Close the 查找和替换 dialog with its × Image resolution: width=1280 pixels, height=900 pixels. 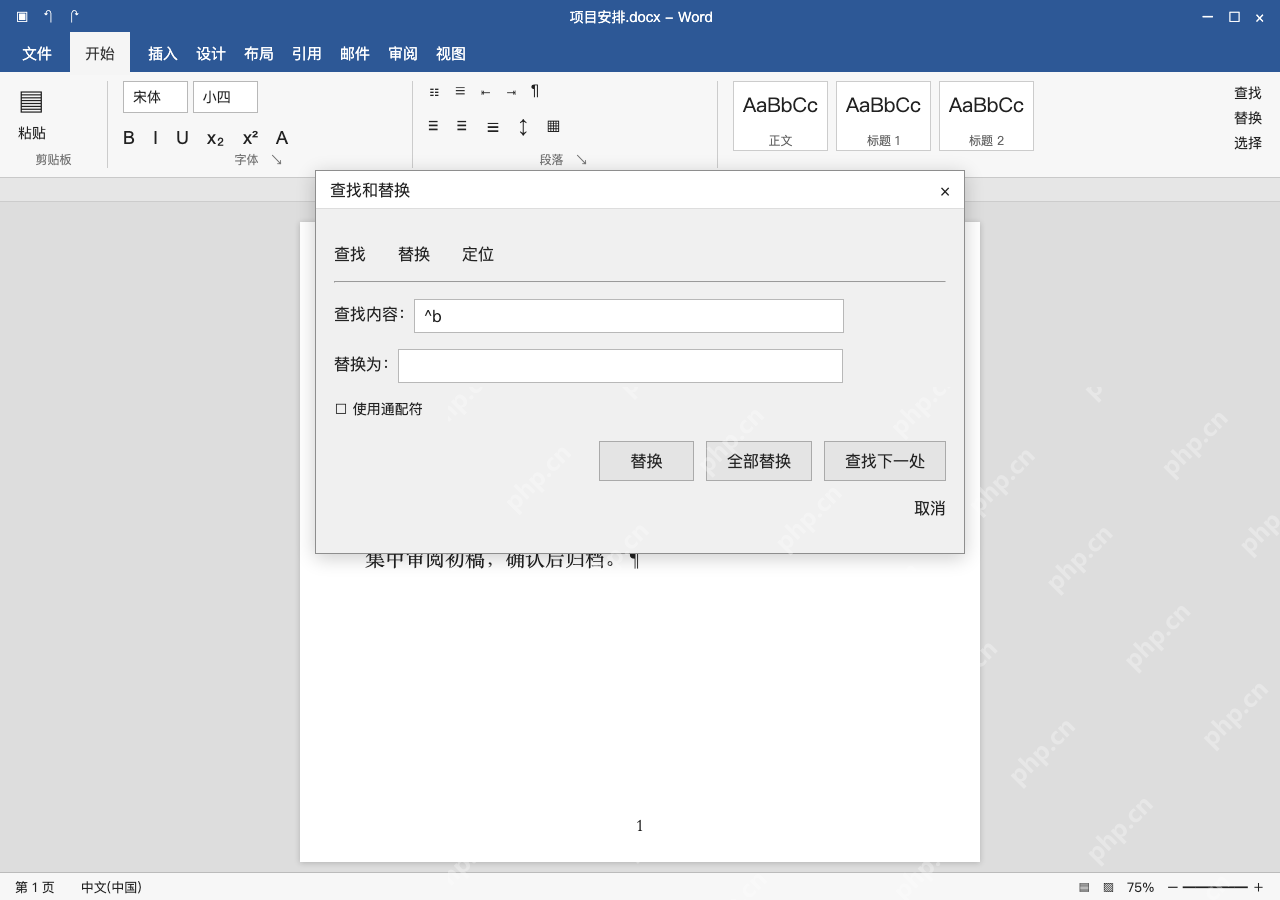click(x=945, y=191)
